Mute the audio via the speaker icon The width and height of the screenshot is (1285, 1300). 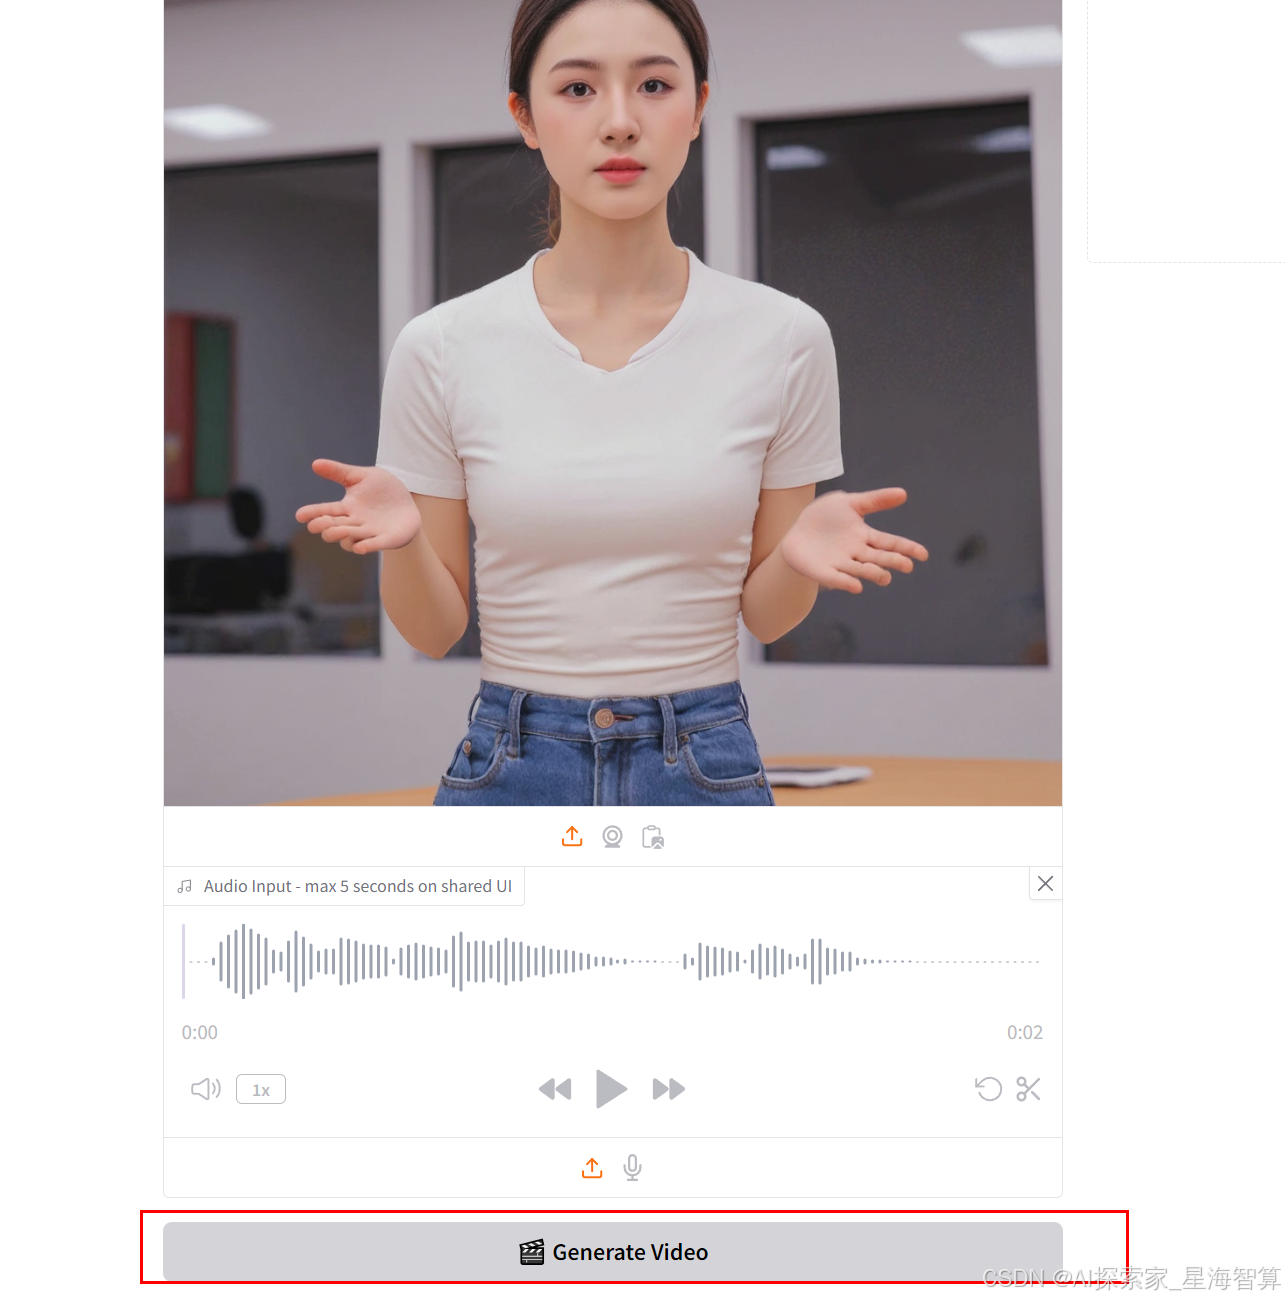pyautogui.click(x=205, y=1089)
